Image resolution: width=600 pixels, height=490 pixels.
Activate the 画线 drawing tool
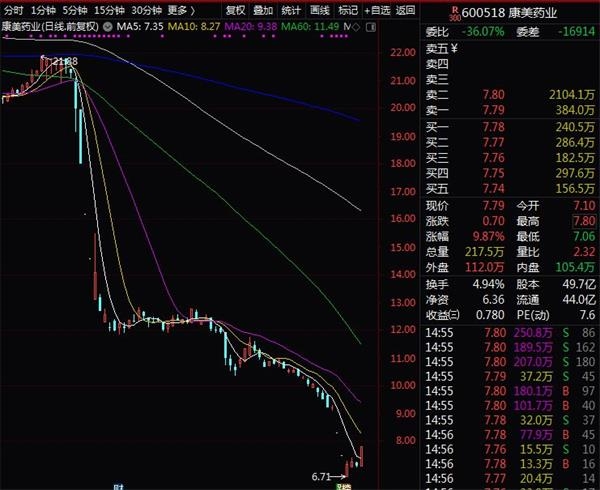click(320, 10)
